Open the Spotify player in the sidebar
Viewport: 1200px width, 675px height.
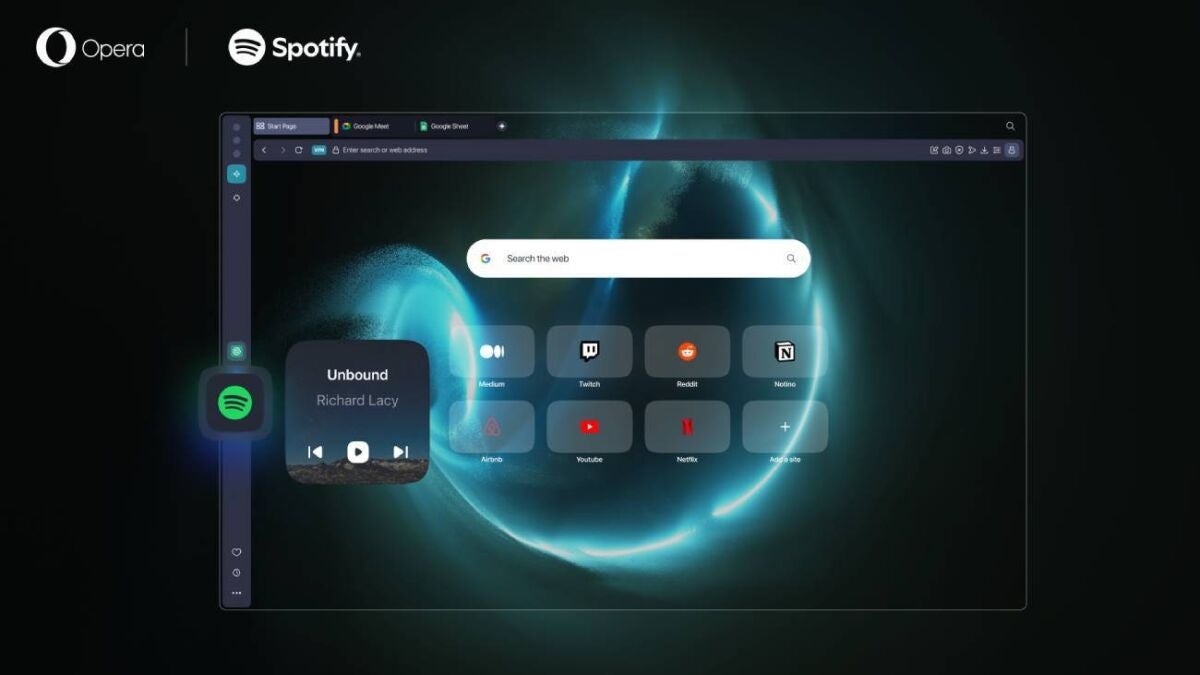click(235, 404)
